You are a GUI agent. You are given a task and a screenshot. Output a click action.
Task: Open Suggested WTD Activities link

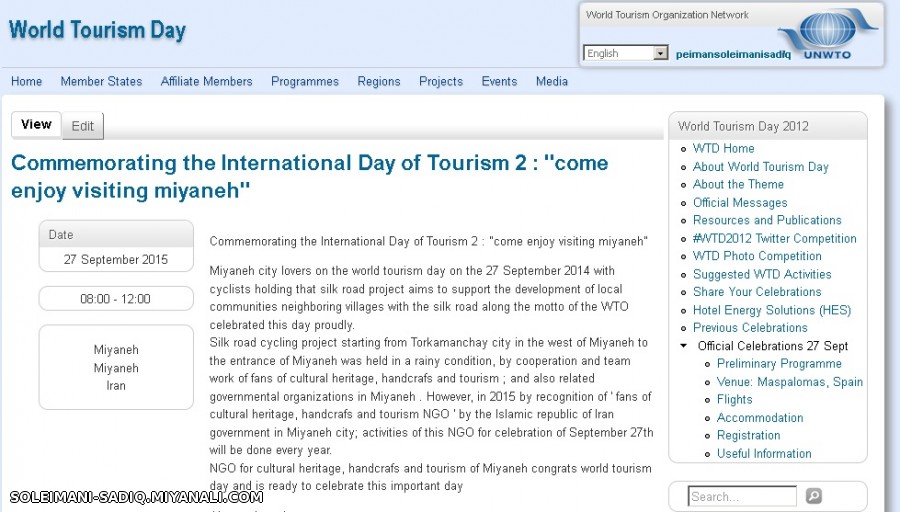click(x=762, y=274)
